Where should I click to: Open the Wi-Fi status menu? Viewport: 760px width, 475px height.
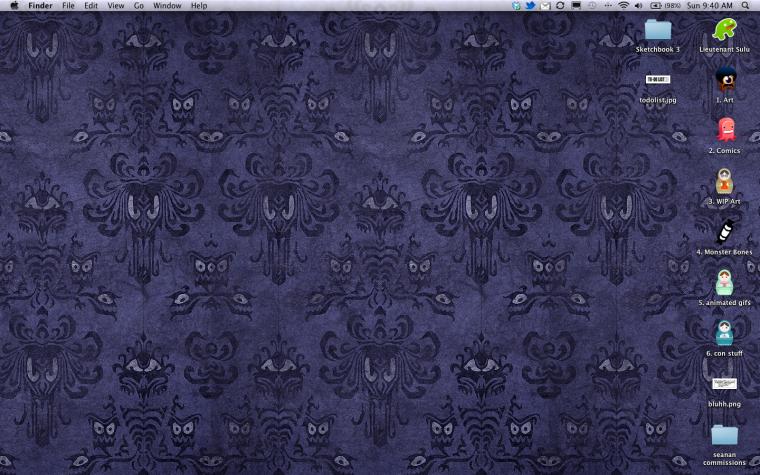coord(624,5)
